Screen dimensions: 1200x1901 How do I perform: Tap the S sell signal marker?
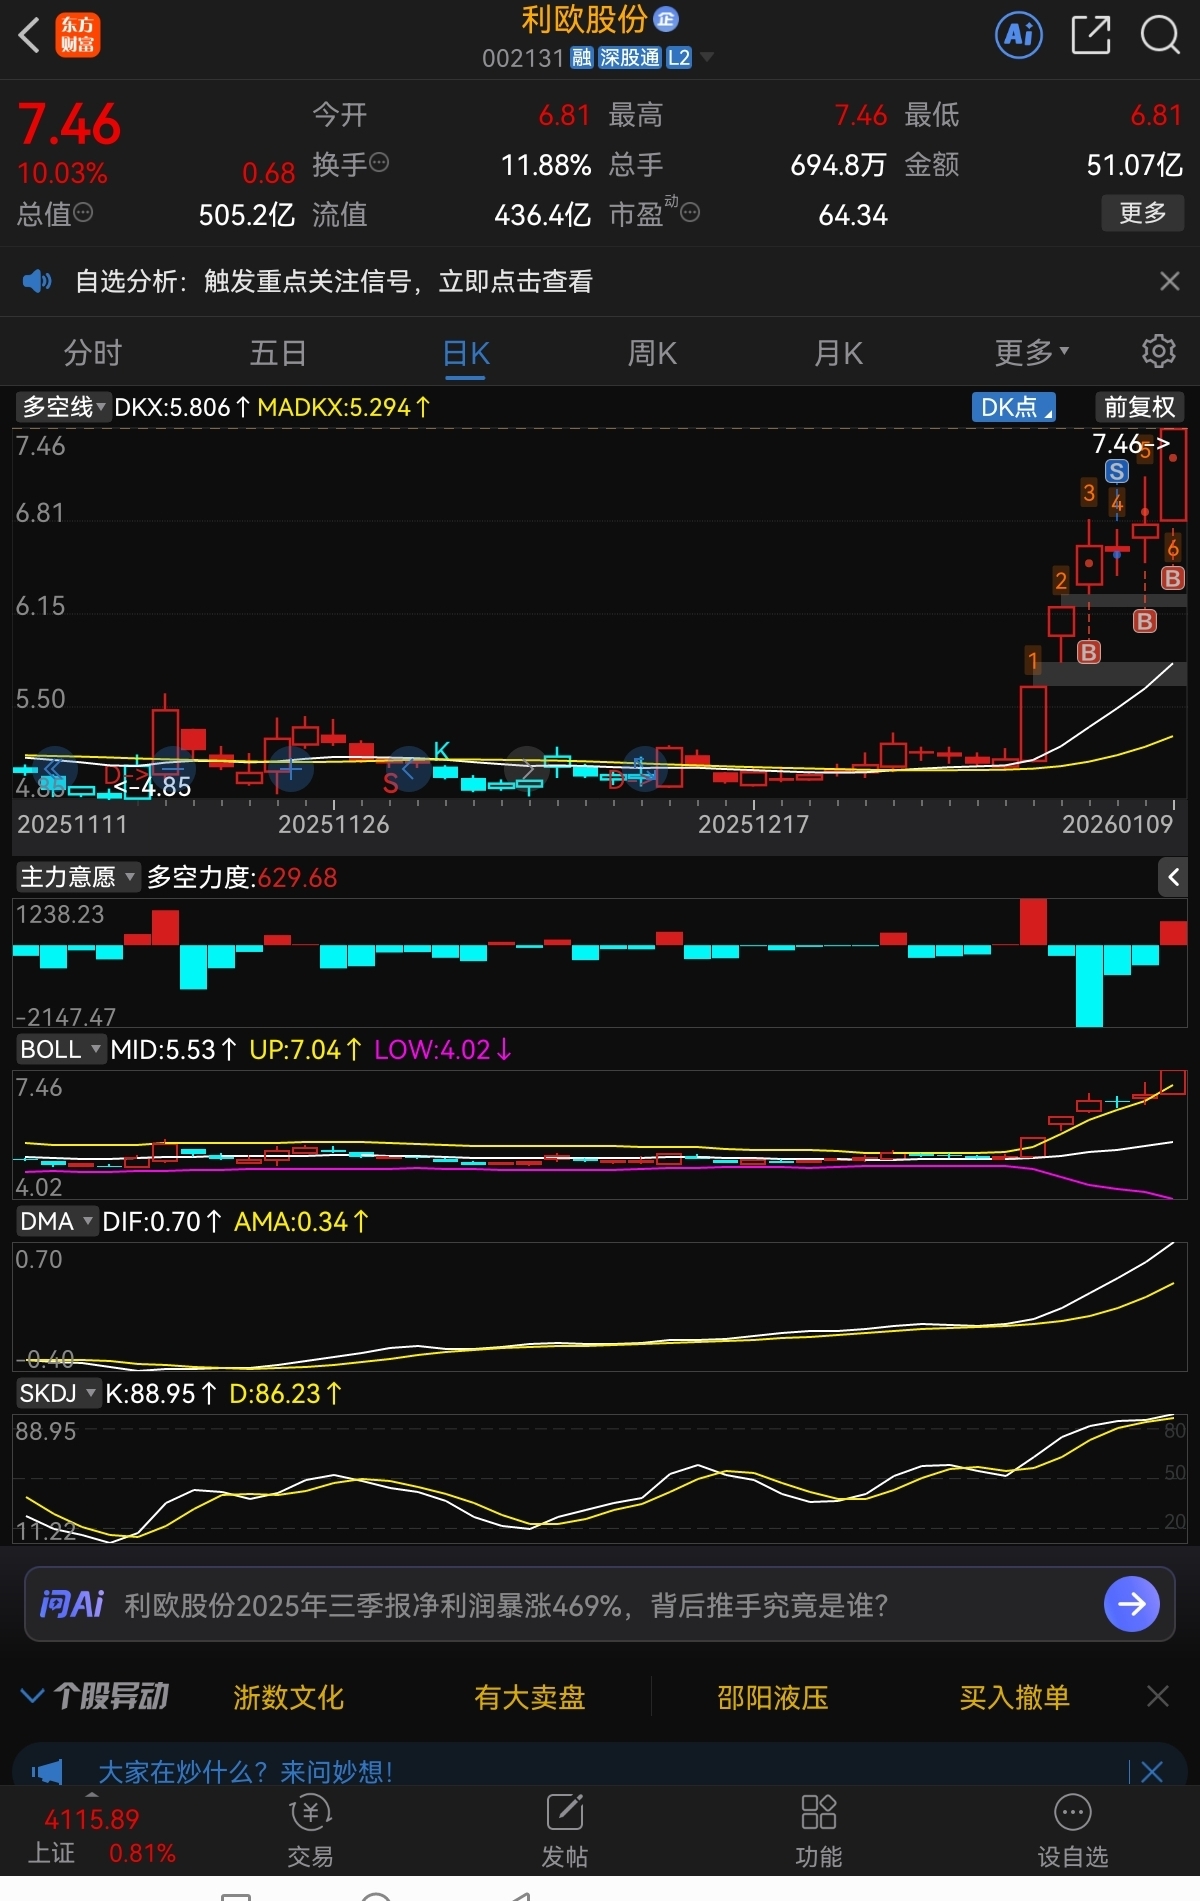[x=1117, y=471]
